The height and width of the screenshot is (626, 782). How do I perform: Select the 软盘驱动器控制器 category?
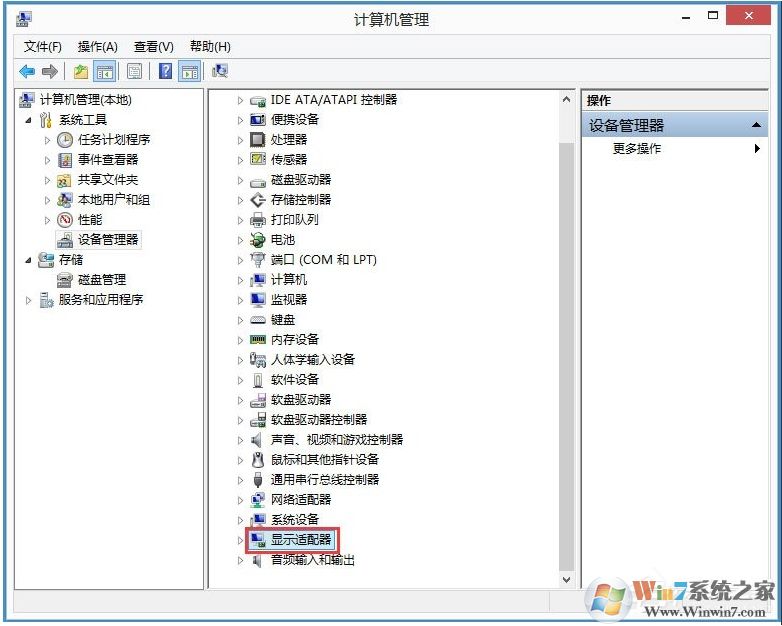[x=319, y=420]
